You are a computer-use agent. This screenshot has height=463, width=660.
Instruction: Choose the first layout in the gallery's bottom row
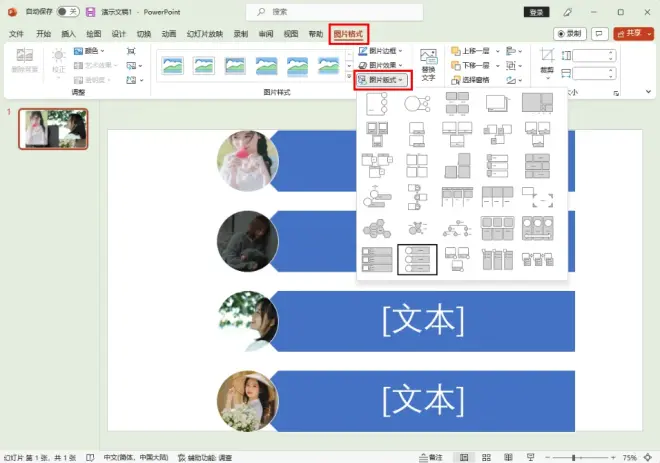click(x=377, y=259)
